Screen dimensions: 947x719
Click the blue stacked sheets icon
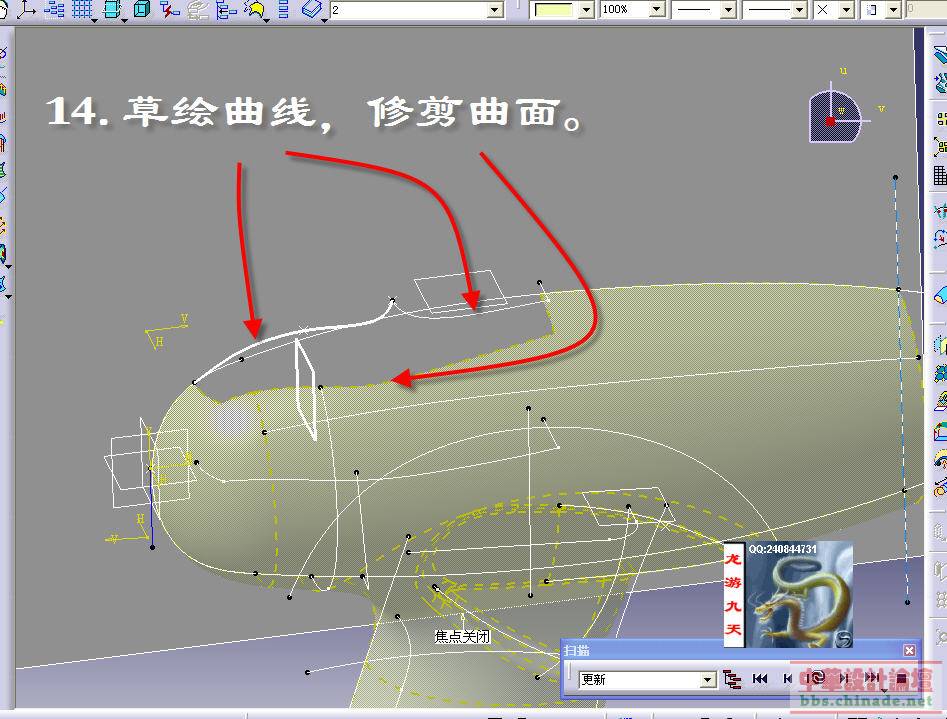coord(312,9)
